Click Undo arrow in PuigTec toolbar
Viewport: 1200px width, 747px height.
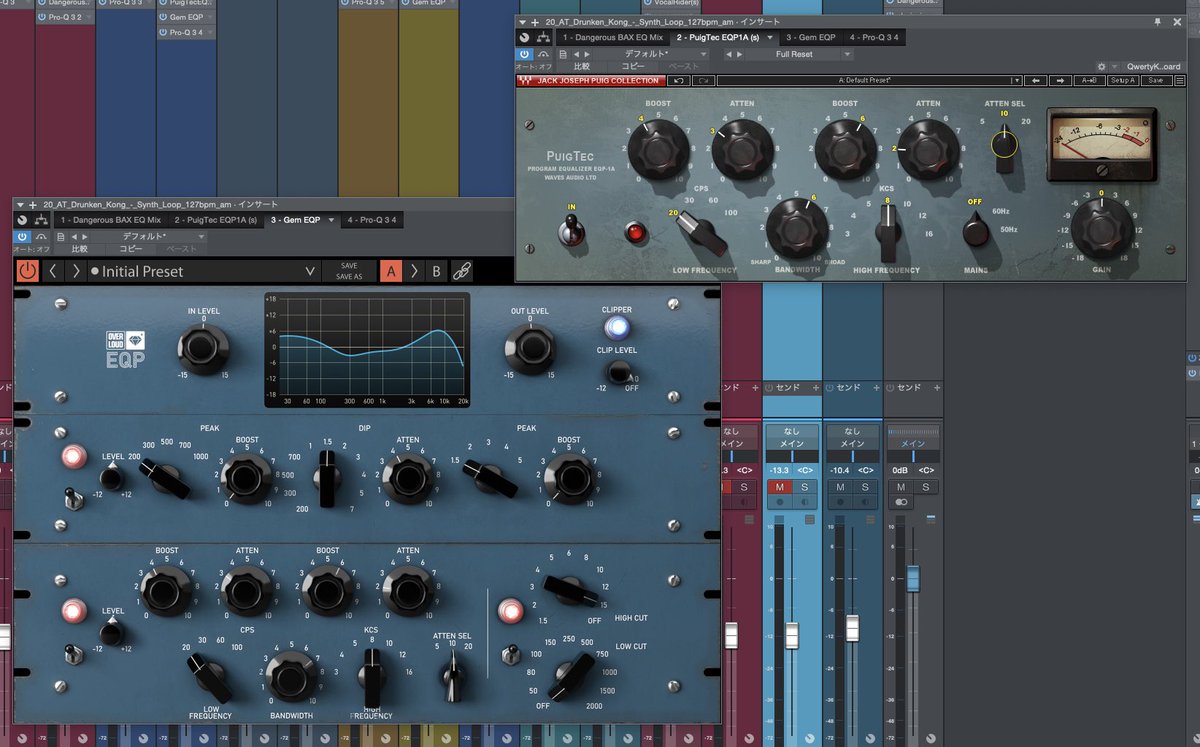pos(679,80)
